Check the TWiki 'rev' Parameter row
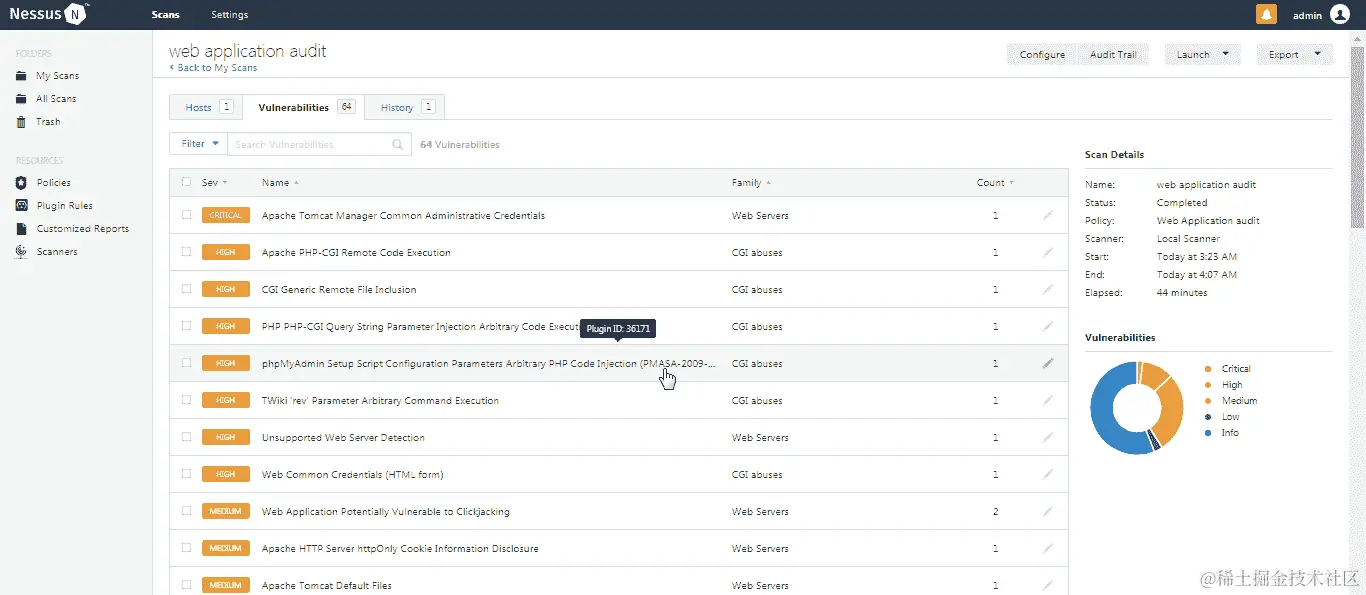 click(x=186, y=400)
